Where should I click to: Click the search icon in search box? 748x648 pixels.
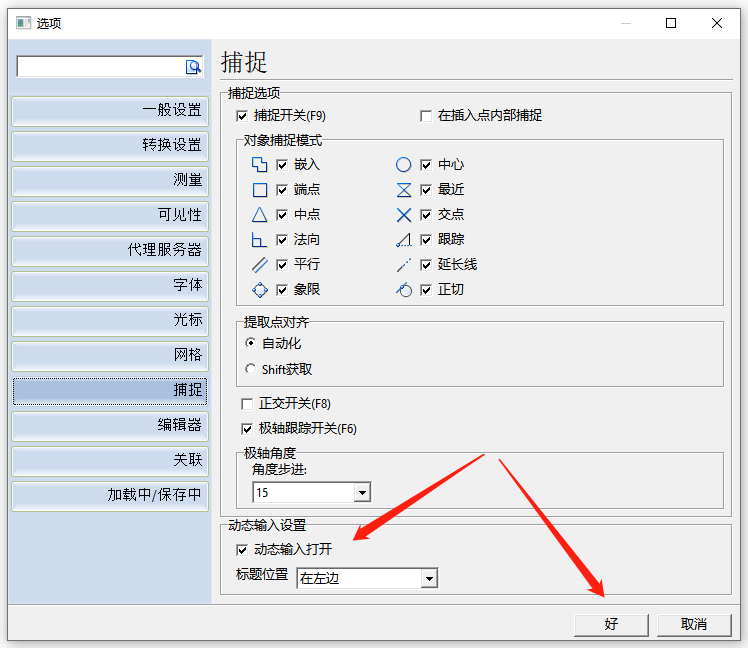tap(193, 67)
